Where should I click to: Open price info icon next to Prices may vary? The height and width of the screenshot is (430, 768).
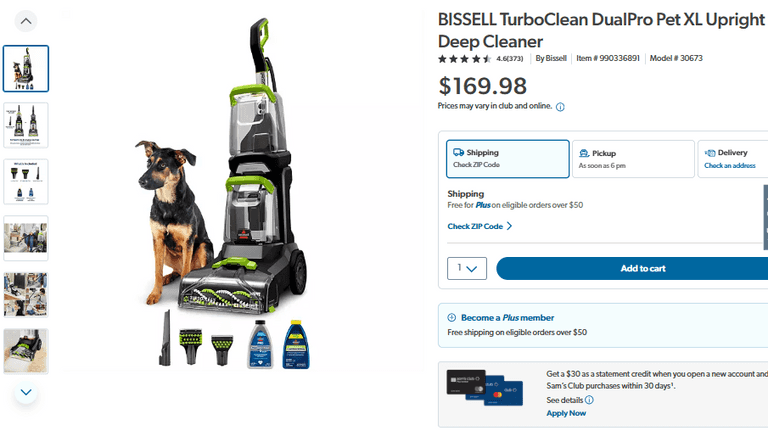click(560, 107)
